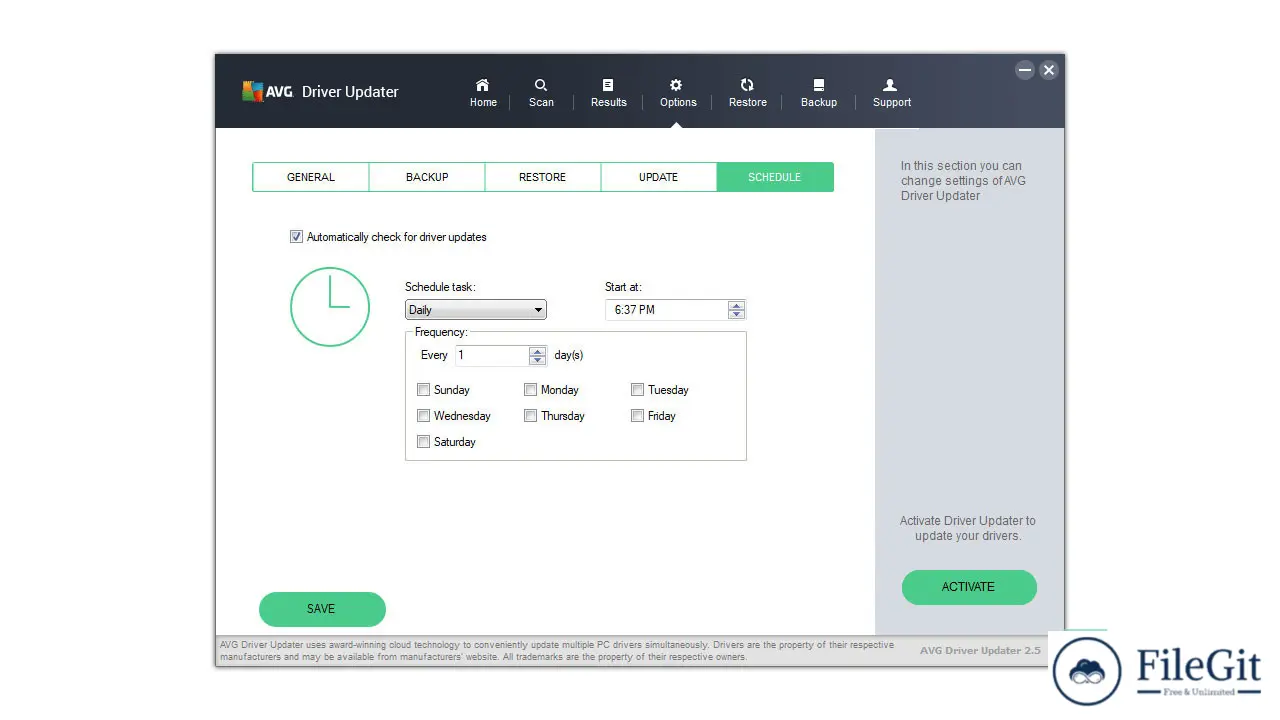Decrease the Start at time
Viewport: 1280px width, 720px height.
coord(737,314)
